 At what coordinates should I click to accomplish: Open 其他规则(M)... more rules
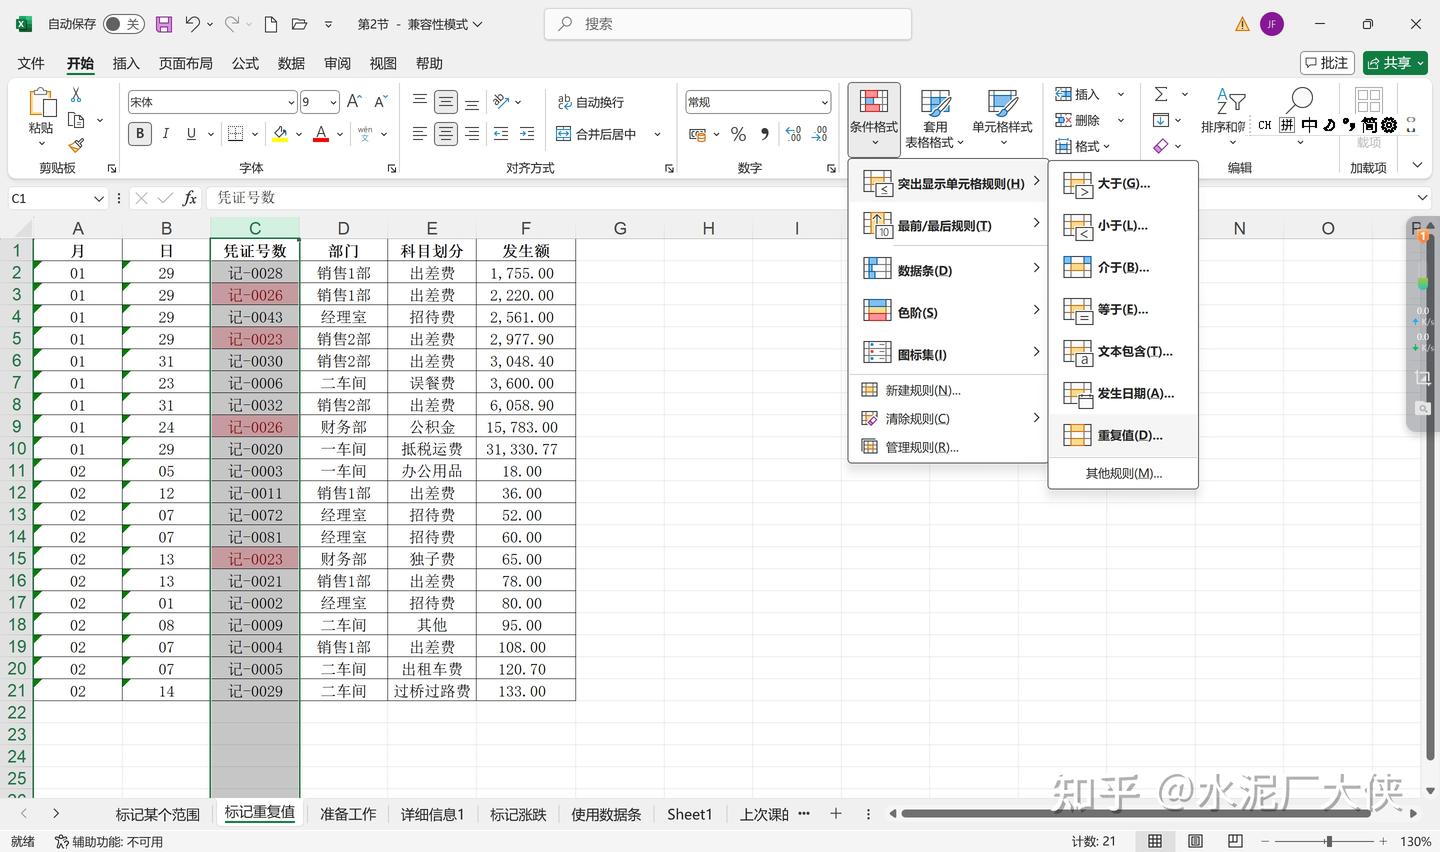point(1123,473)
